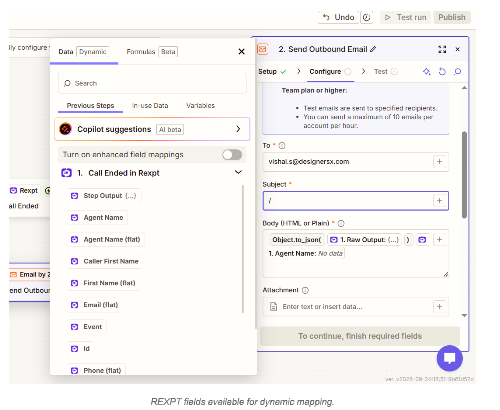Switch to In-use Data tab
Image resolution: width=500 pixels, height=410 pixels.
(150, 106)
